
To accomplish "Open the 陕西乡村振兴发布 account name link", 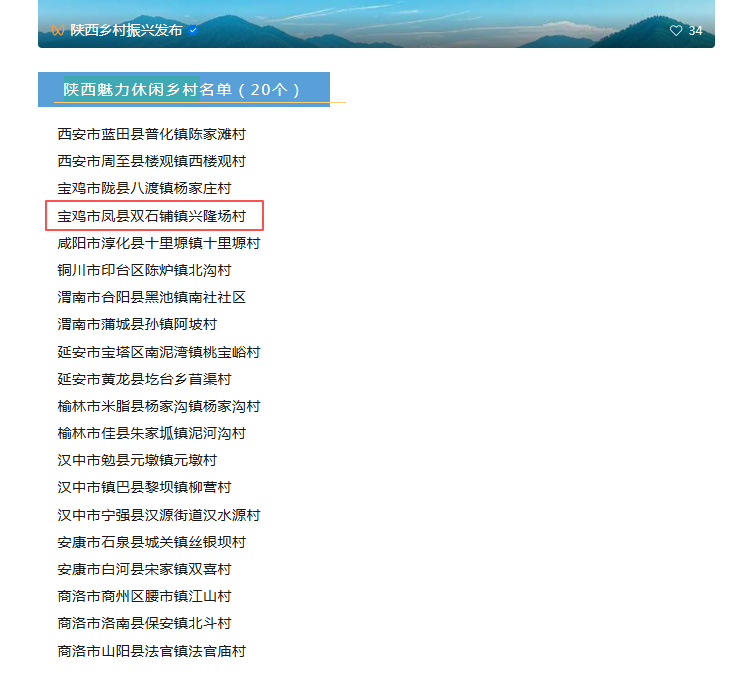I will tap(126, 31).
